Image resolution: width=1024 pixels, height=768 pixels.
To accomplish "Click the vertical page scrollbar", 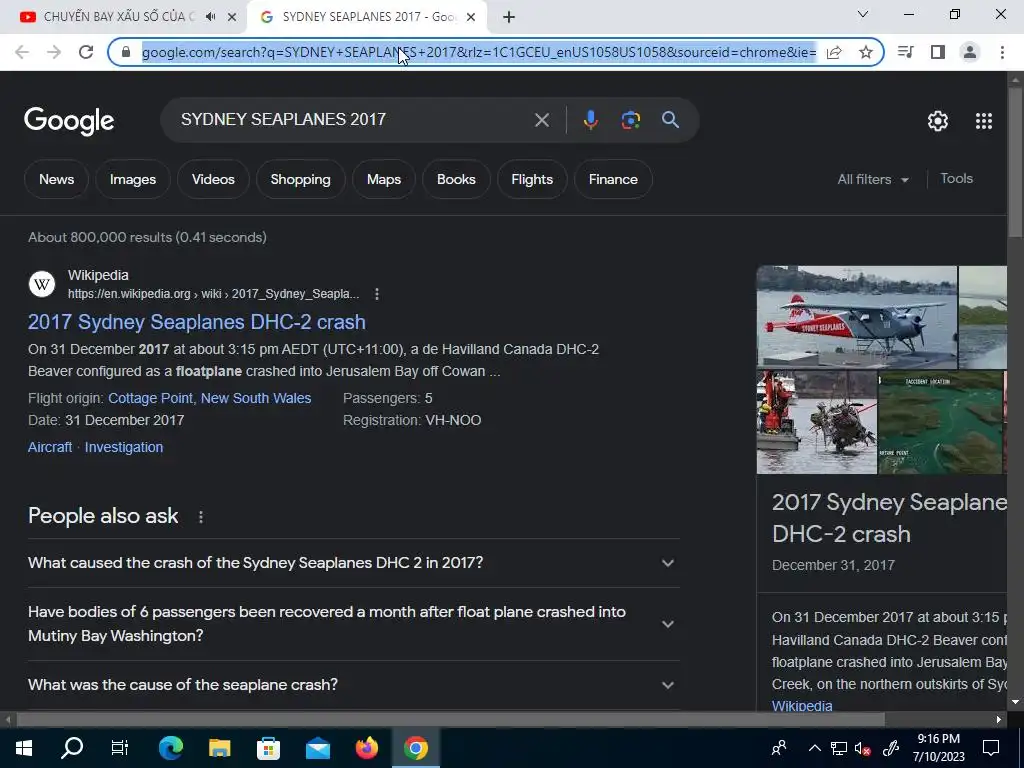I will click(x=1015, y=161).
